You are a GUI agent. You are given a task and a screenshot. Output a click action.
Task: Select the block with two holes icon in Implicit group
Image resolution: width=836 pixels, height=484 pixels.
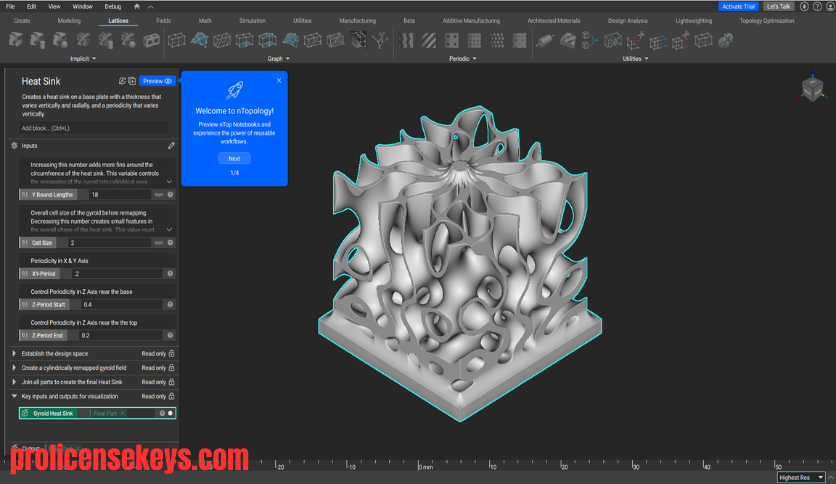(x=151, y=40)
